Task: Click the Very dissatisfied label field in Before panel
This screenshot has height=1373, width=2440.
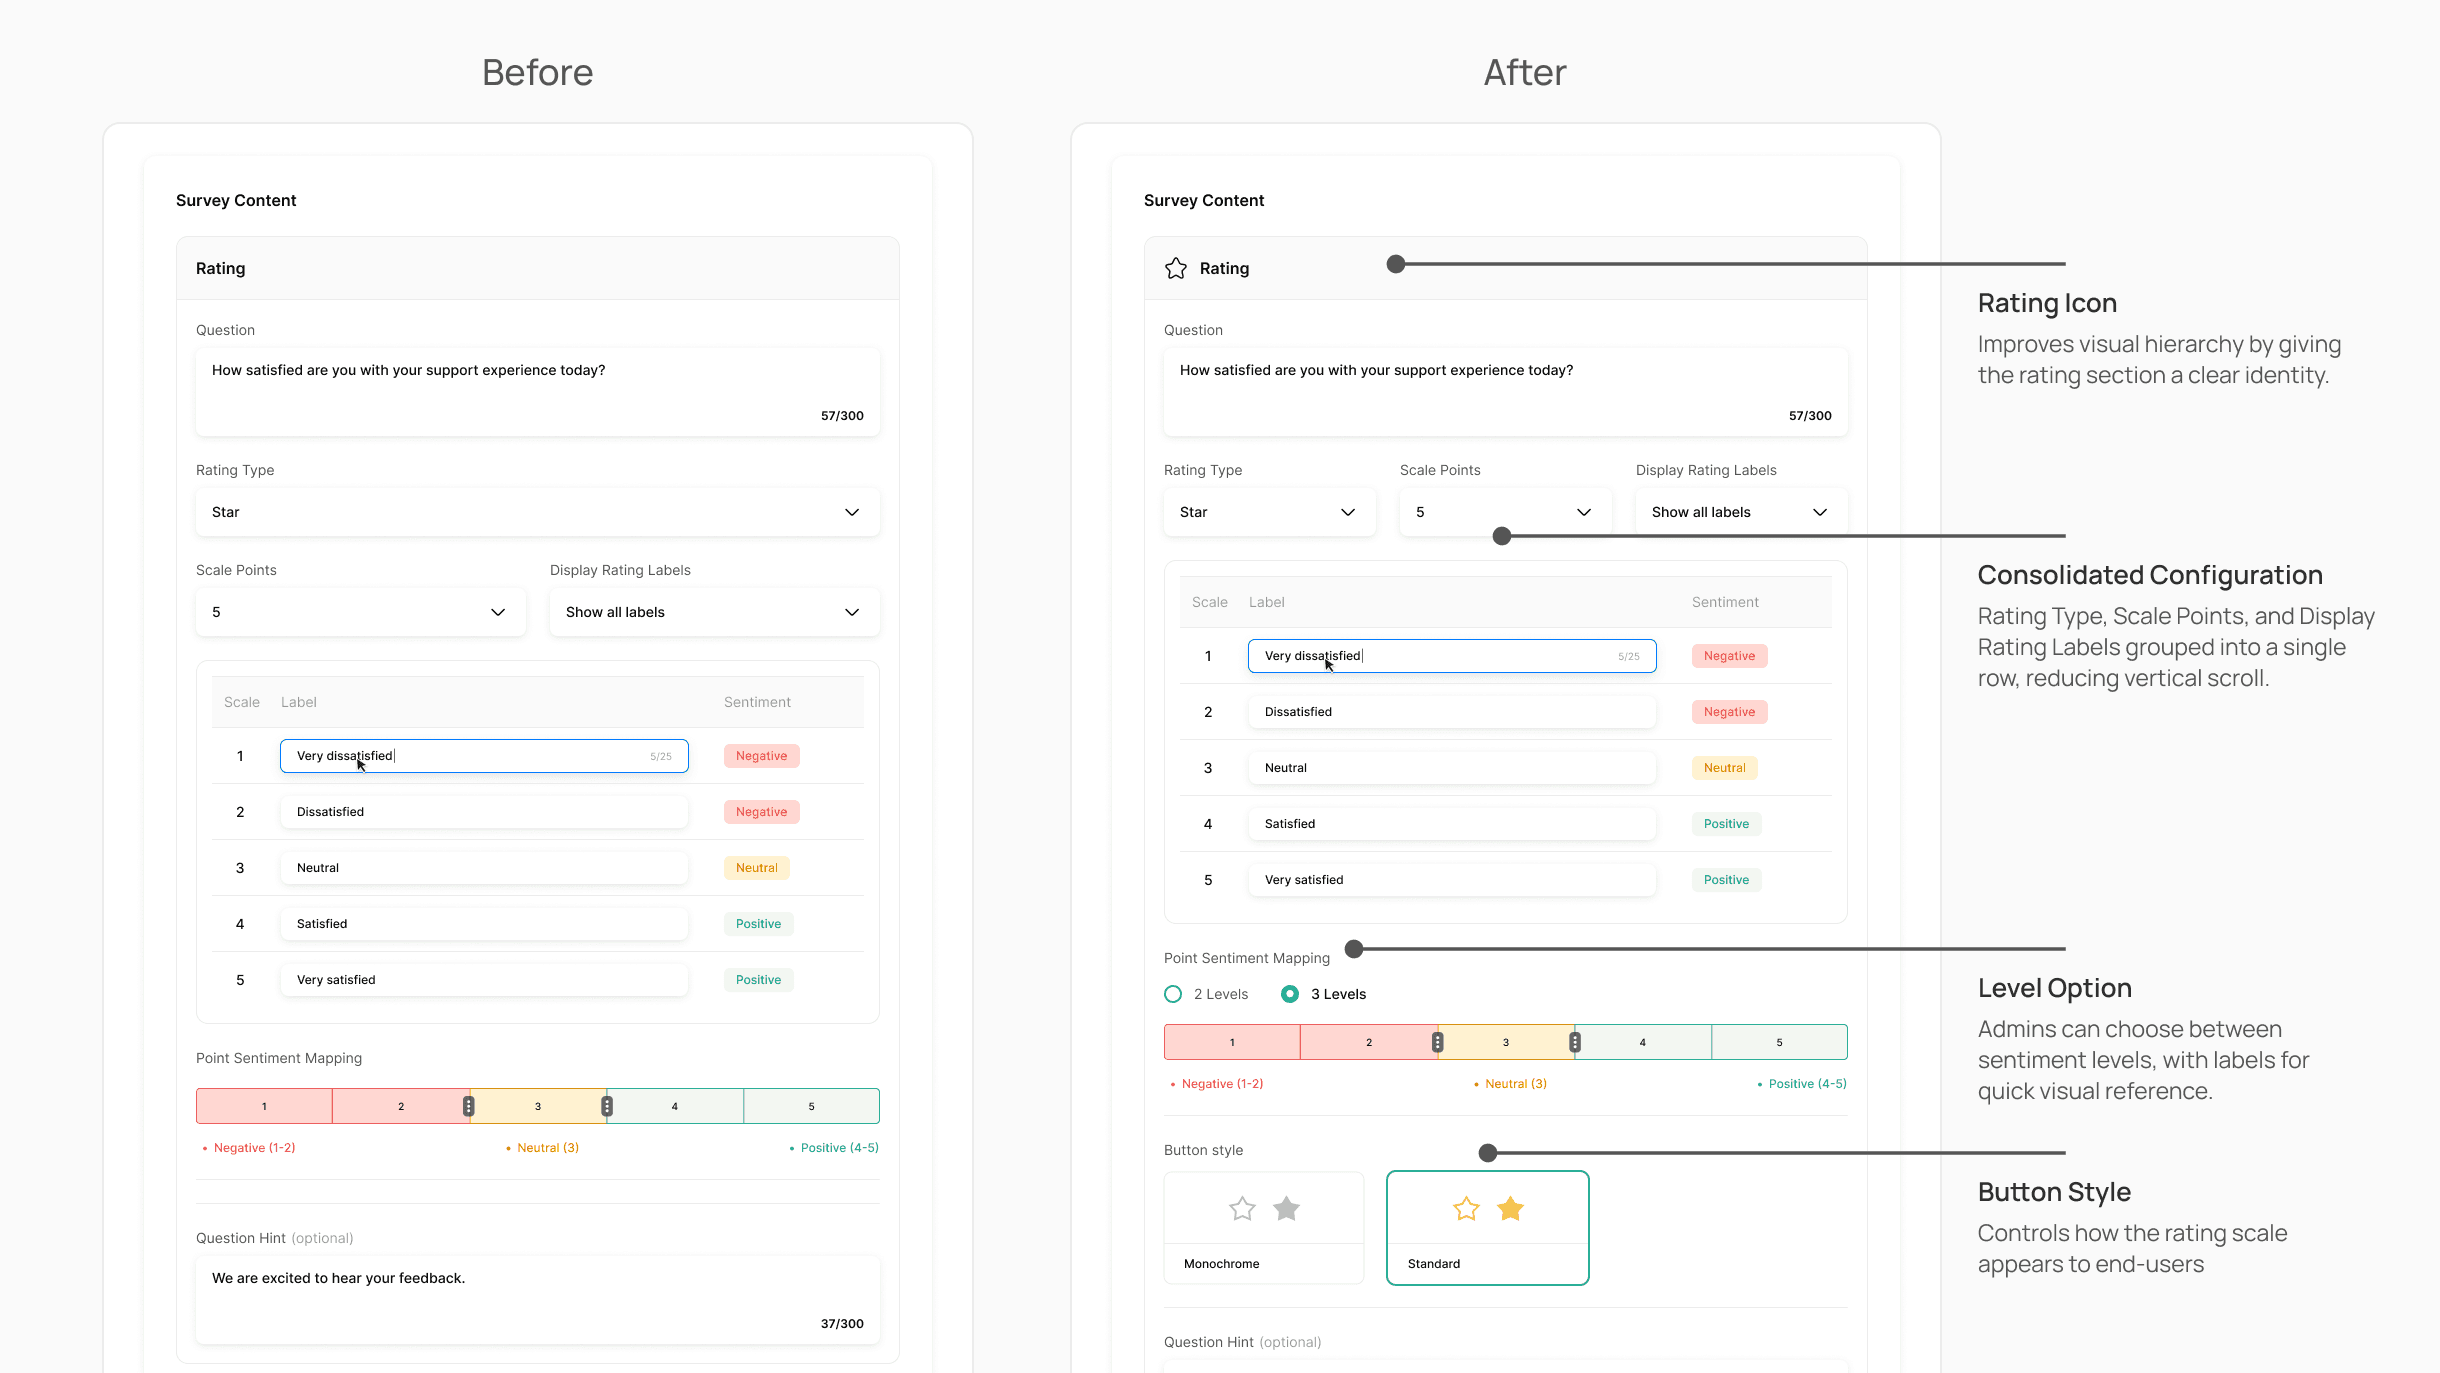Action: pyautogui.click(x=484, y=756)
